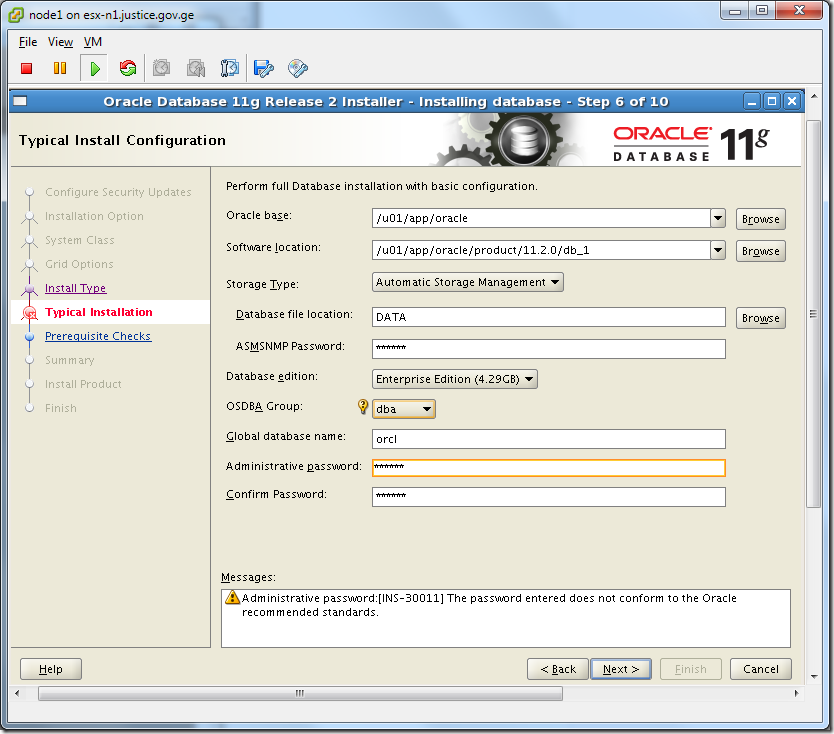Connect a CD/DVD device to the VM

pos(297,68)
